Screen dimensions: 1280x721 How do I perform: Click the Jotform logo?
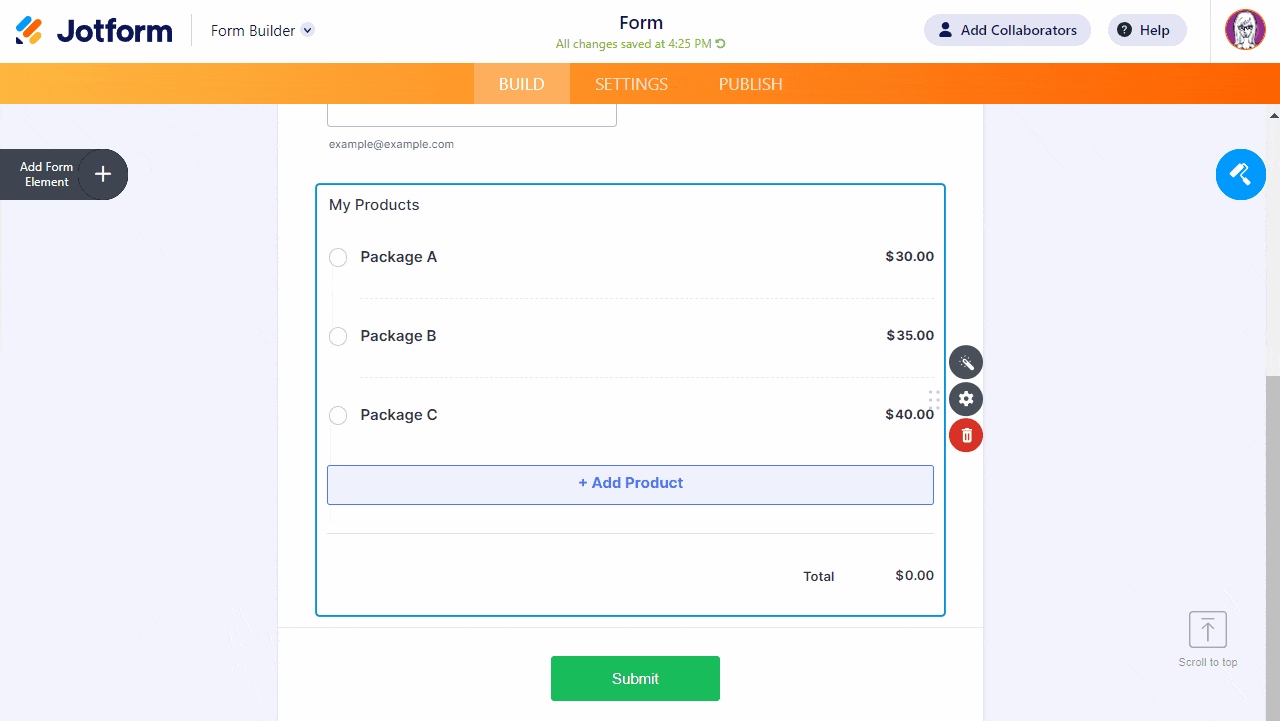pos(94,31)
